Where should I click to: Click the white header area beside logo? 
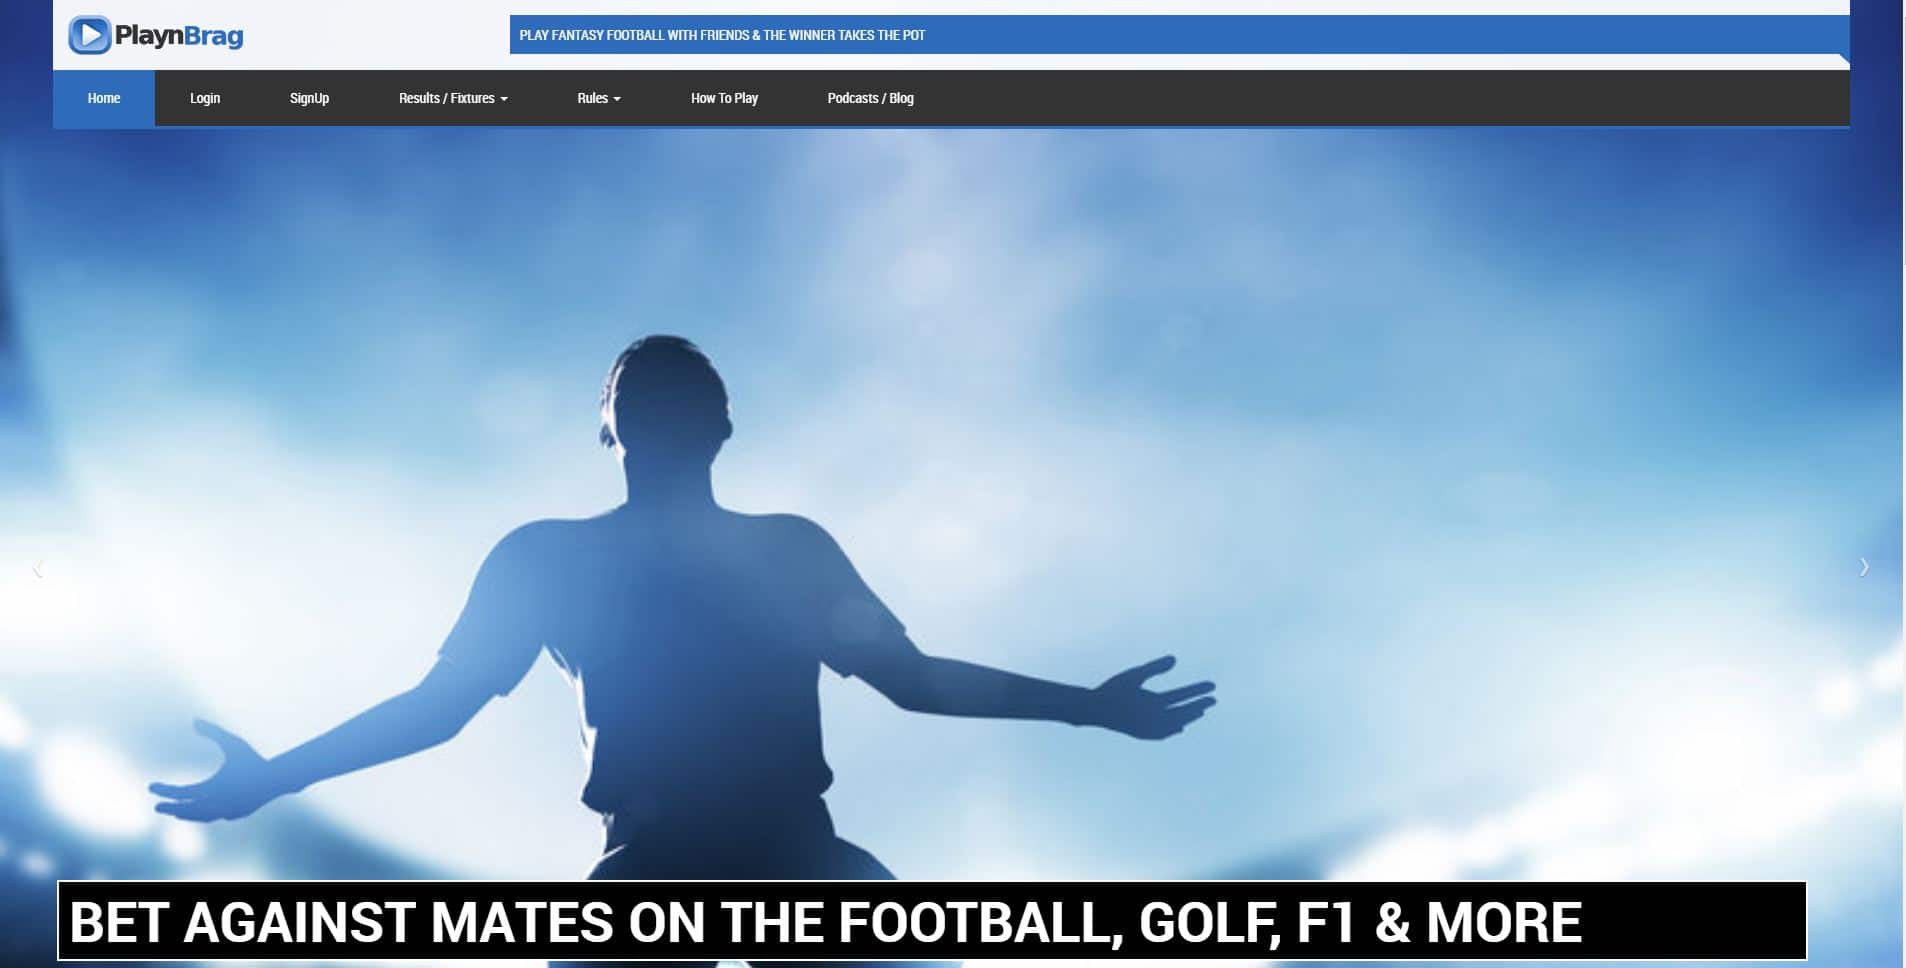pos(380,35)
